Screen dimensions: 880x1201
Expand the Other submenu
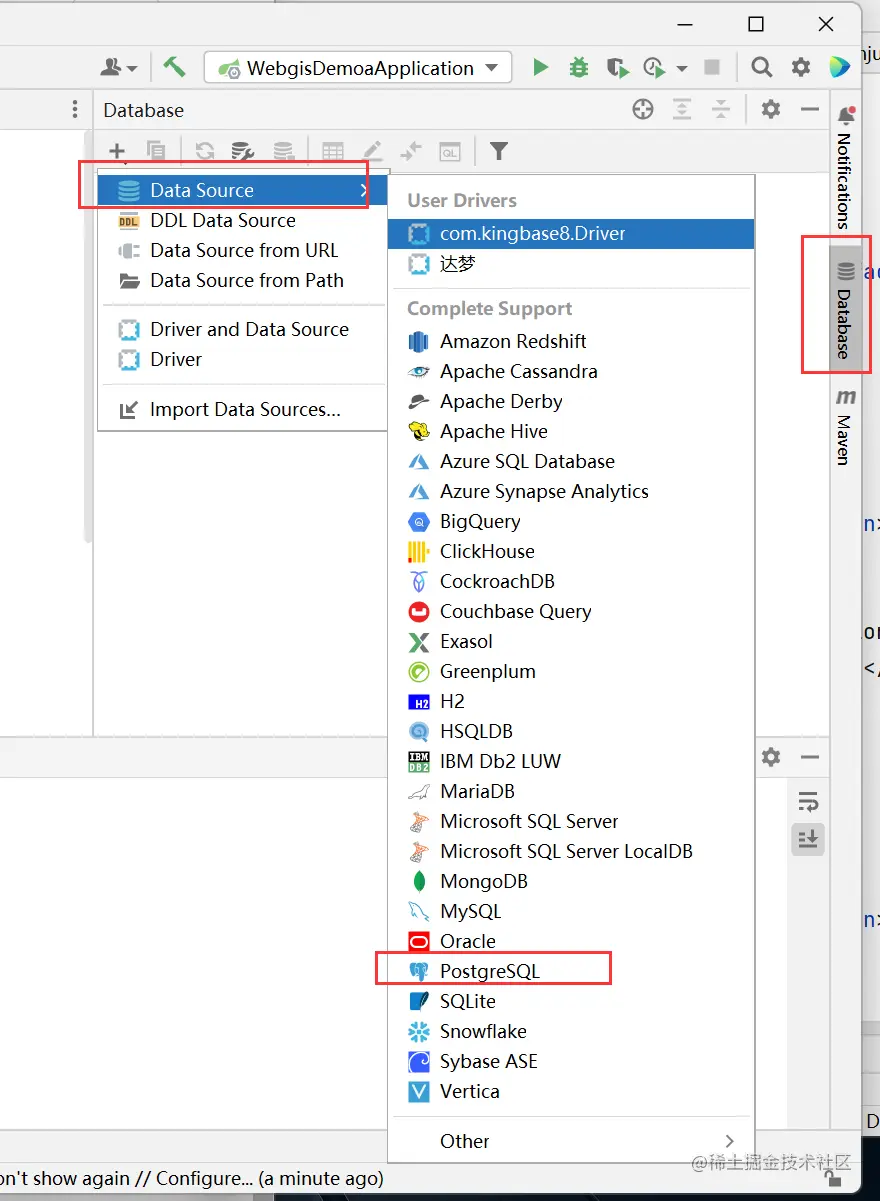(x=571, y=1141)
